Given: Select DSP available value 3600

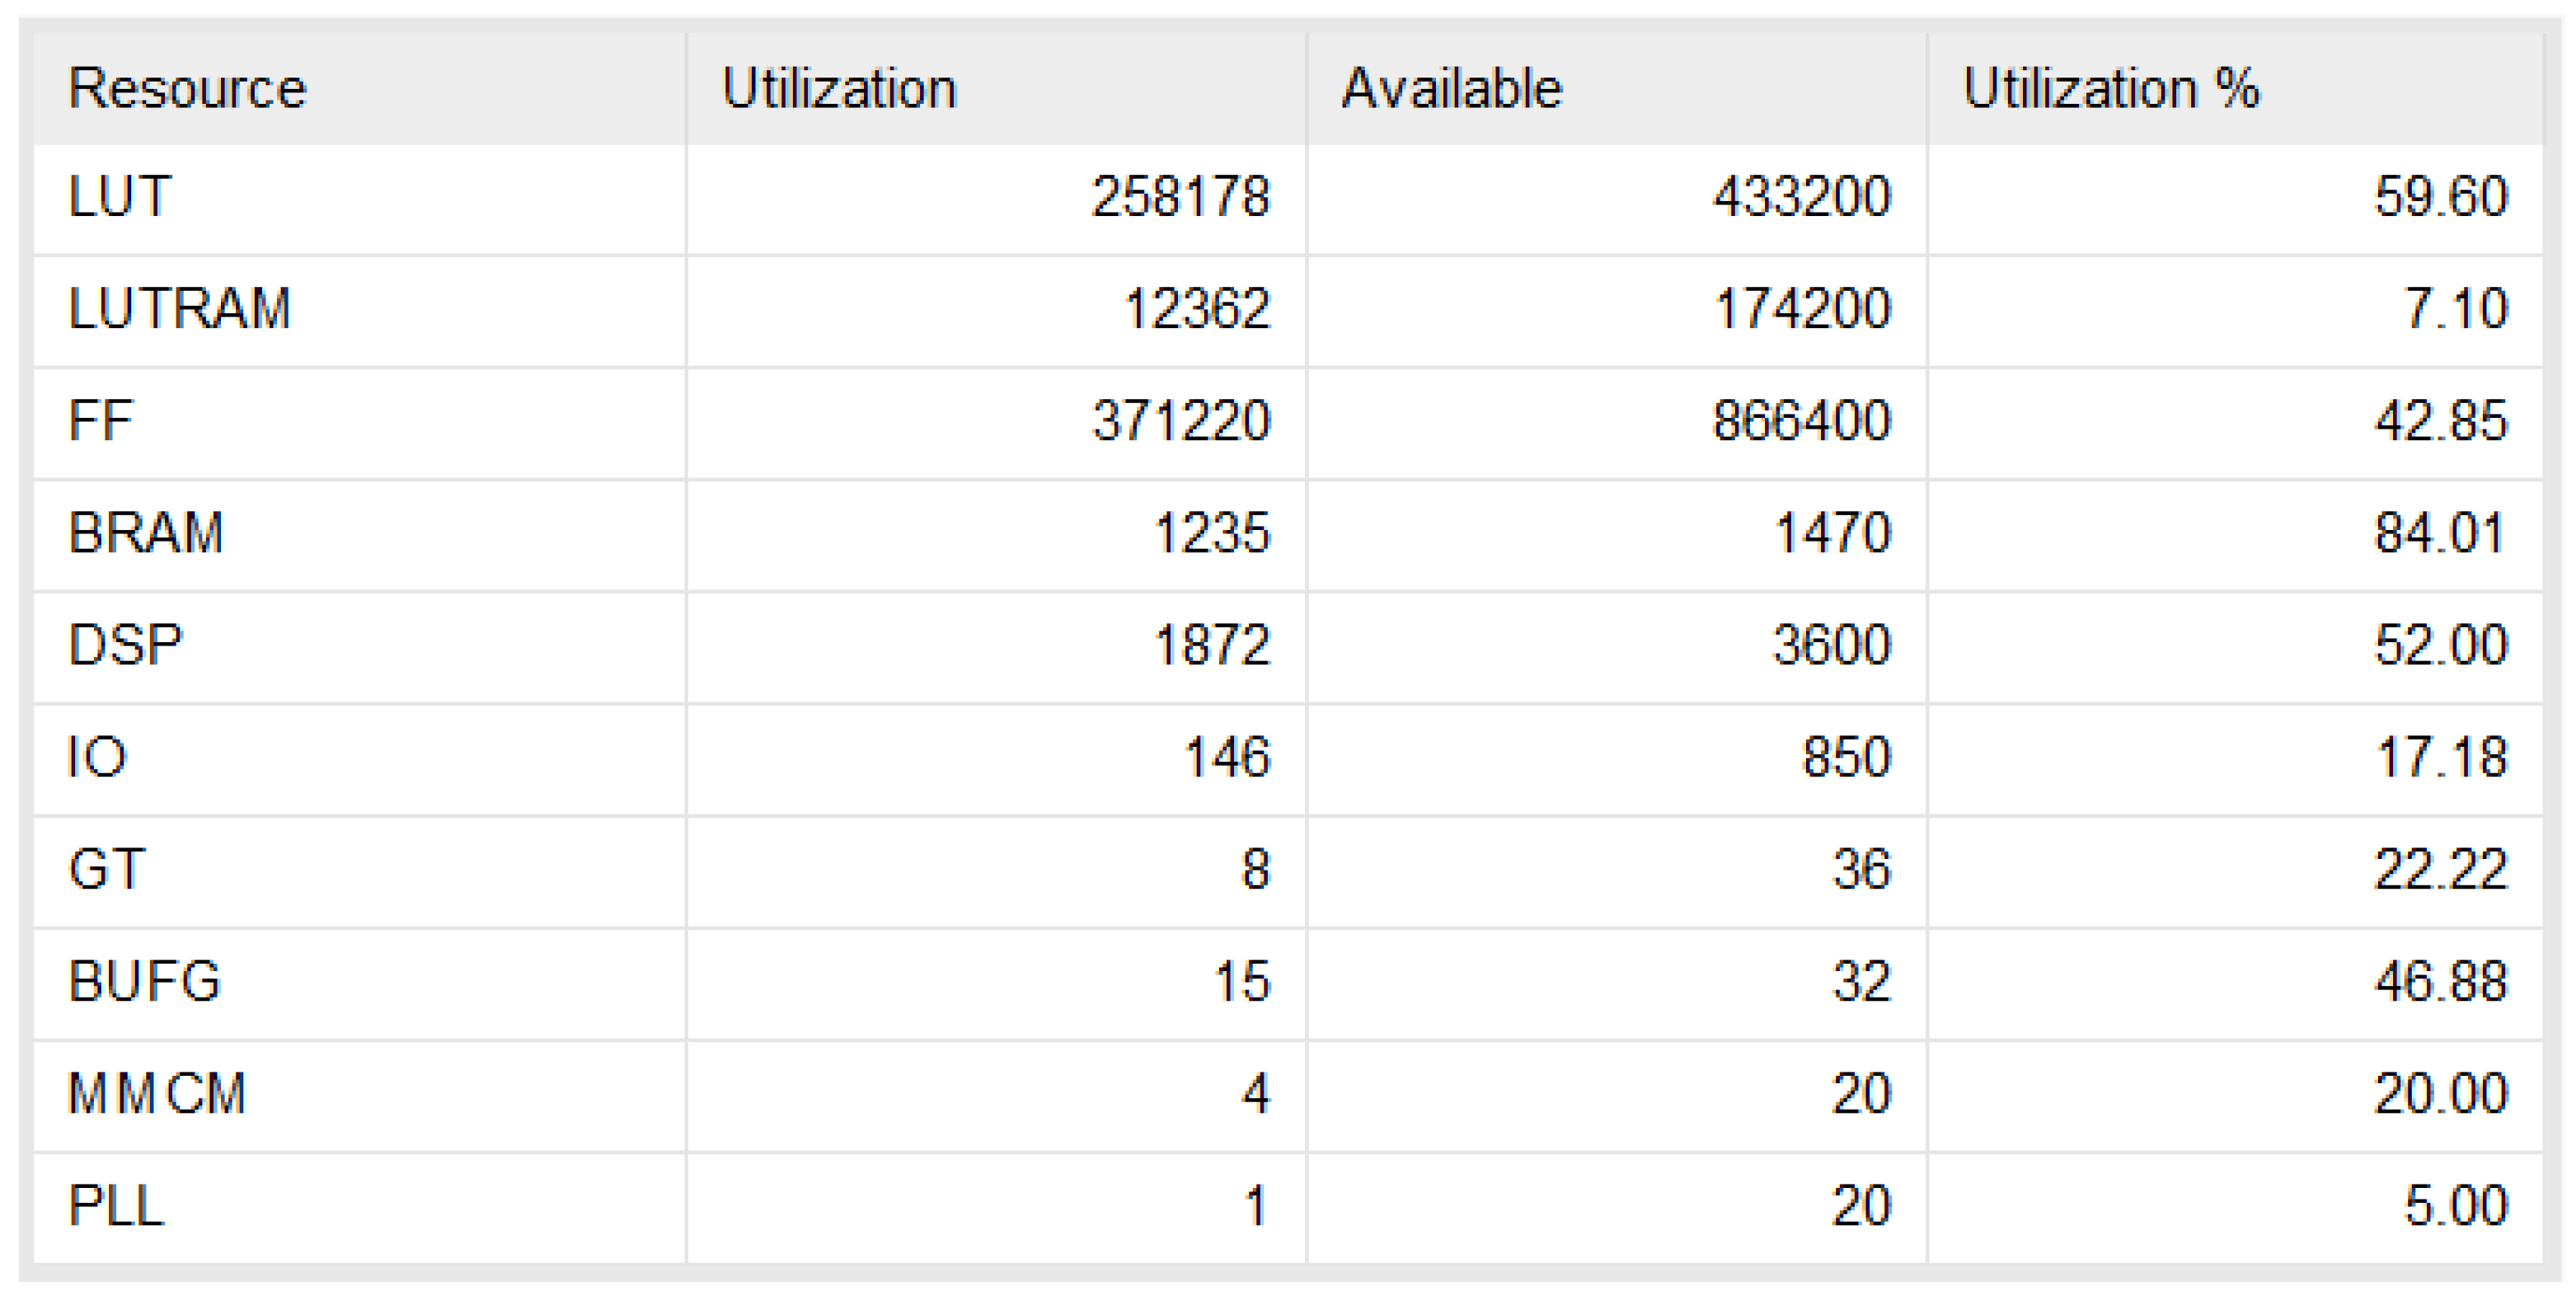Looking at the screenshot, I should tap(1831, 644).
